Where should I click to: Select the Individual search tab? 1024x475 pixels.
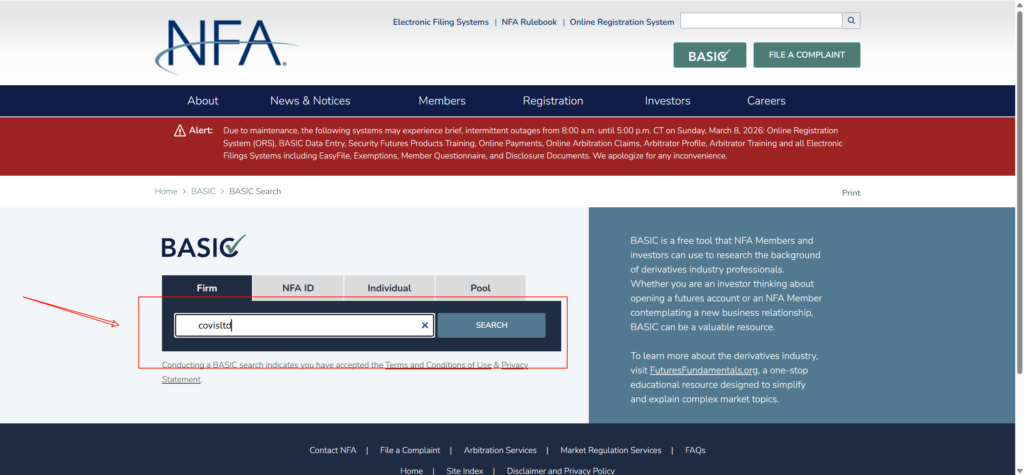[x=389, y=288]
